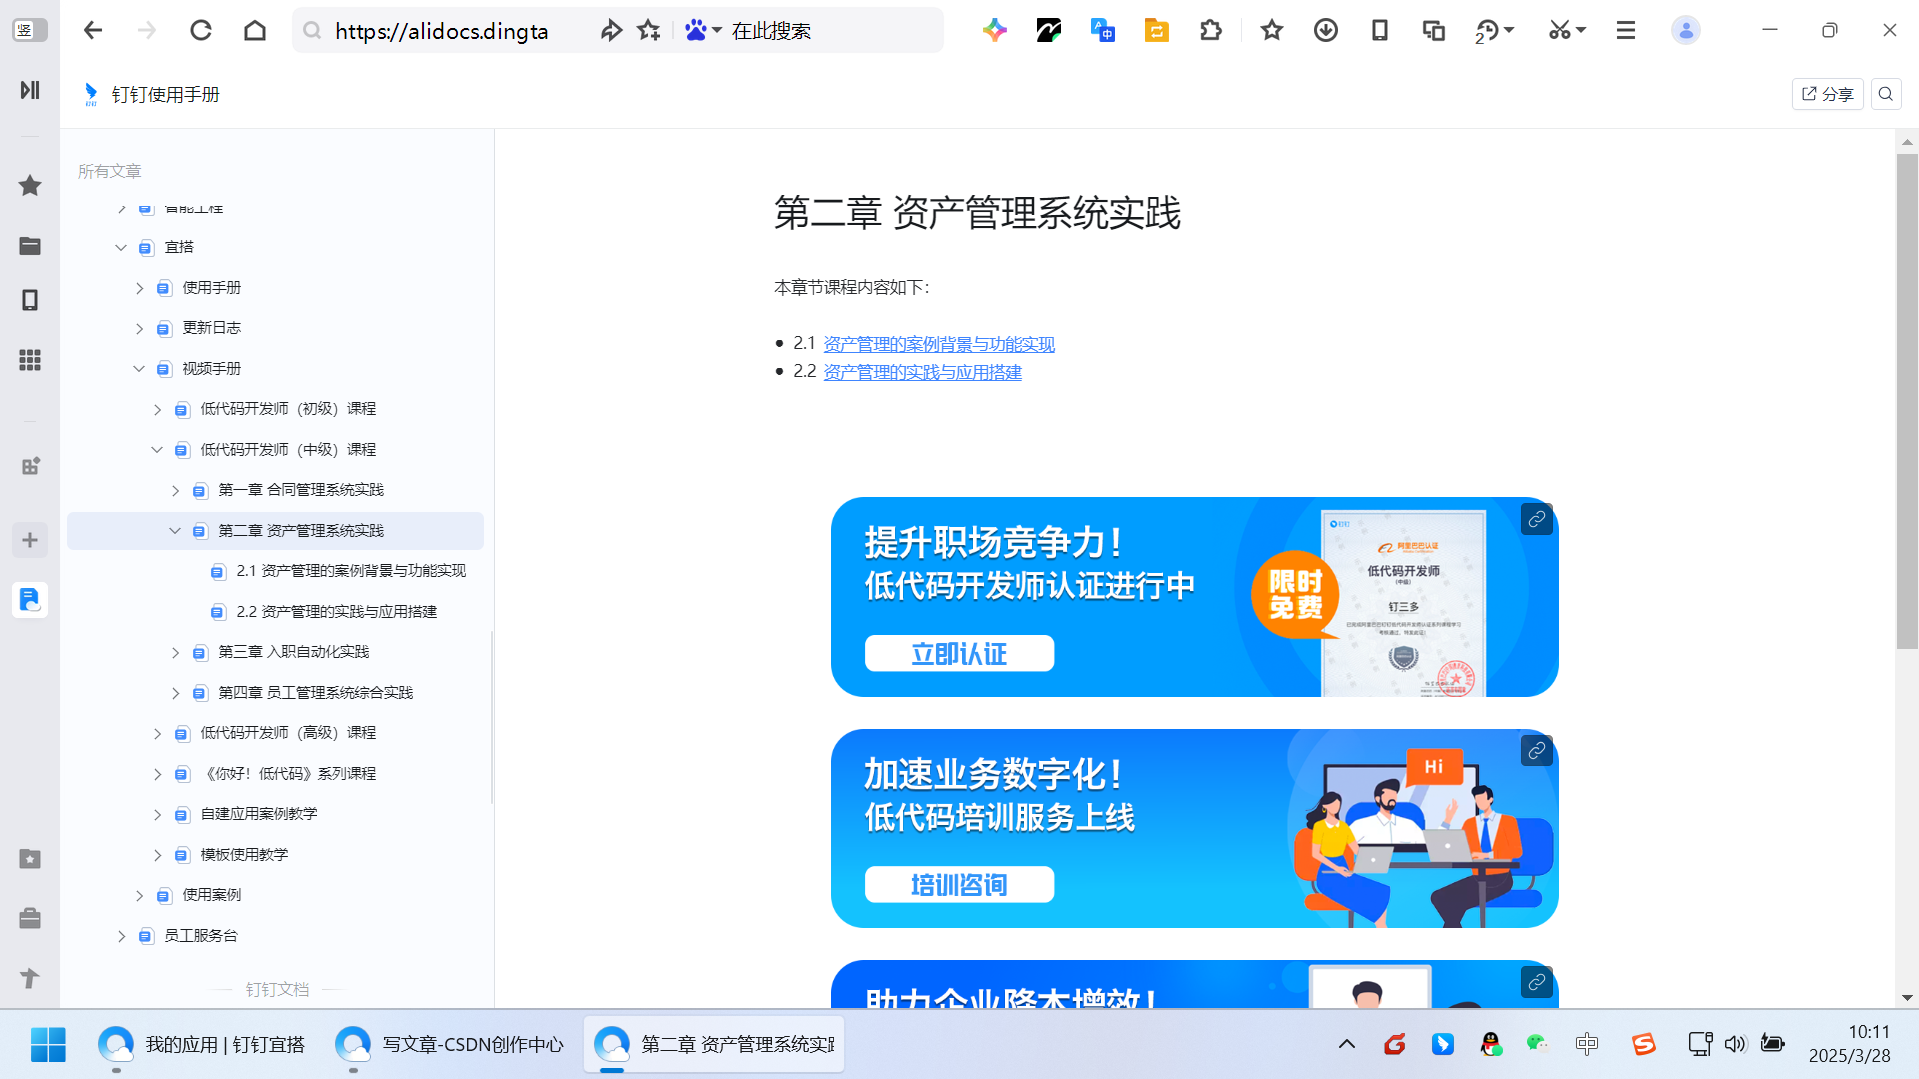This screenshot has height=1079, width=1919.
Task: Open the volume control in system tray
Action: pos(1735,1045)
